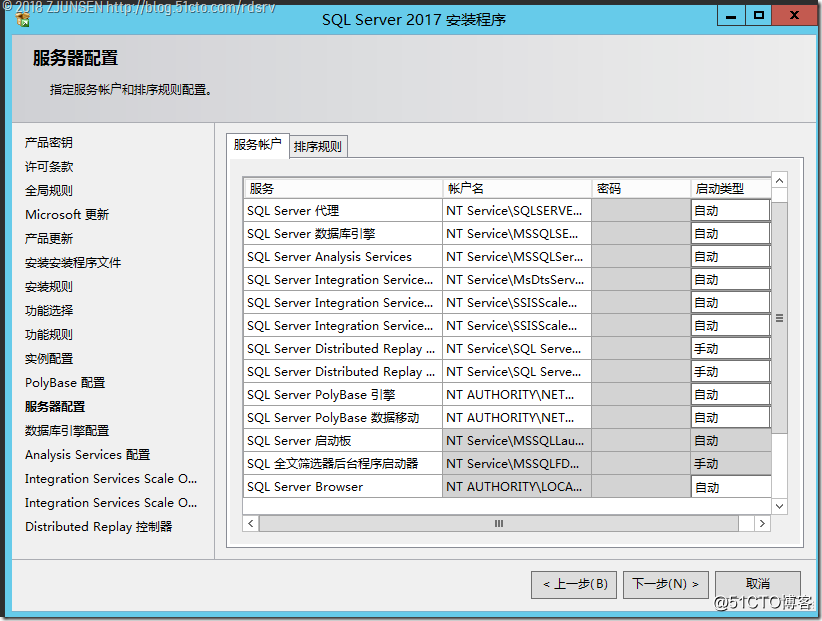Image resolution: width=822 pixels, height=621 pixels.
Task: Switch to the 服务帐户 tab
Action: (257, 145)
